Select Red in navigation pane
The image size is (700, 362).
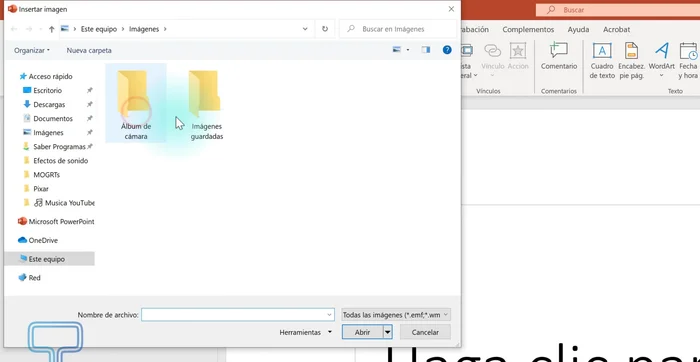(34, 278)
